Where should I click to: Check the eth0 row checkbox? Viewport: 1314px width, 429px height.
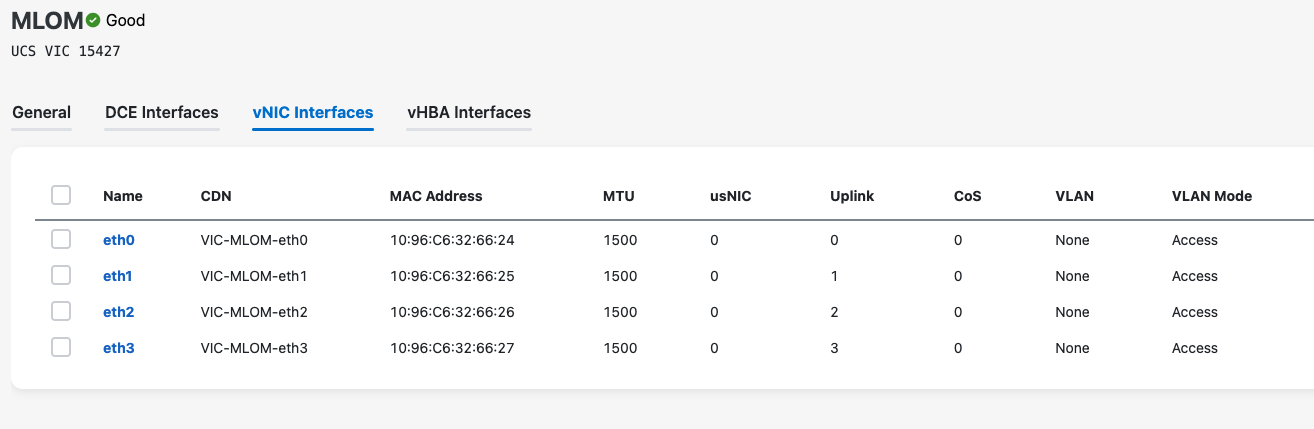coord(61,239)
